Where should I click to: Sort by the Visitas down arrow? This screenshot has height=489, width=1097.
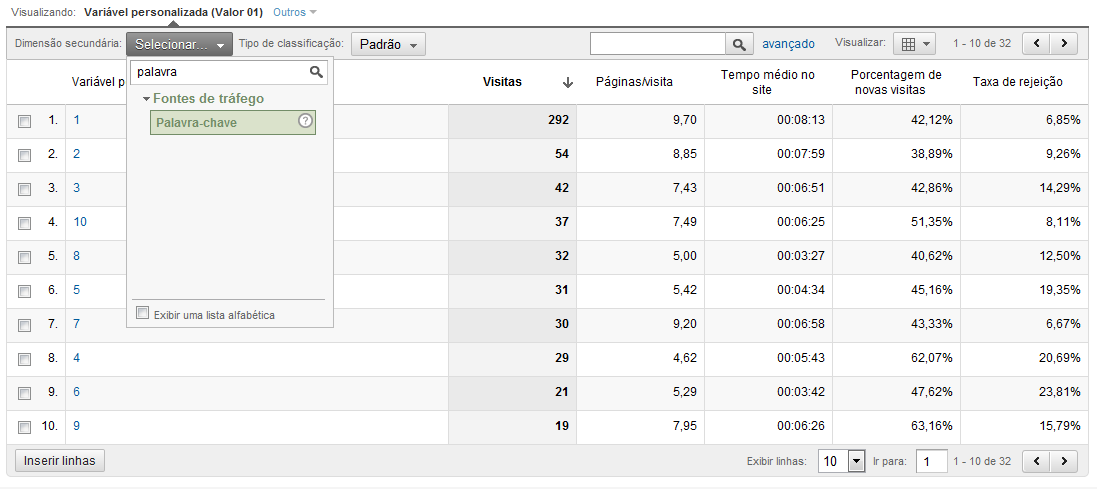point(568,83)
